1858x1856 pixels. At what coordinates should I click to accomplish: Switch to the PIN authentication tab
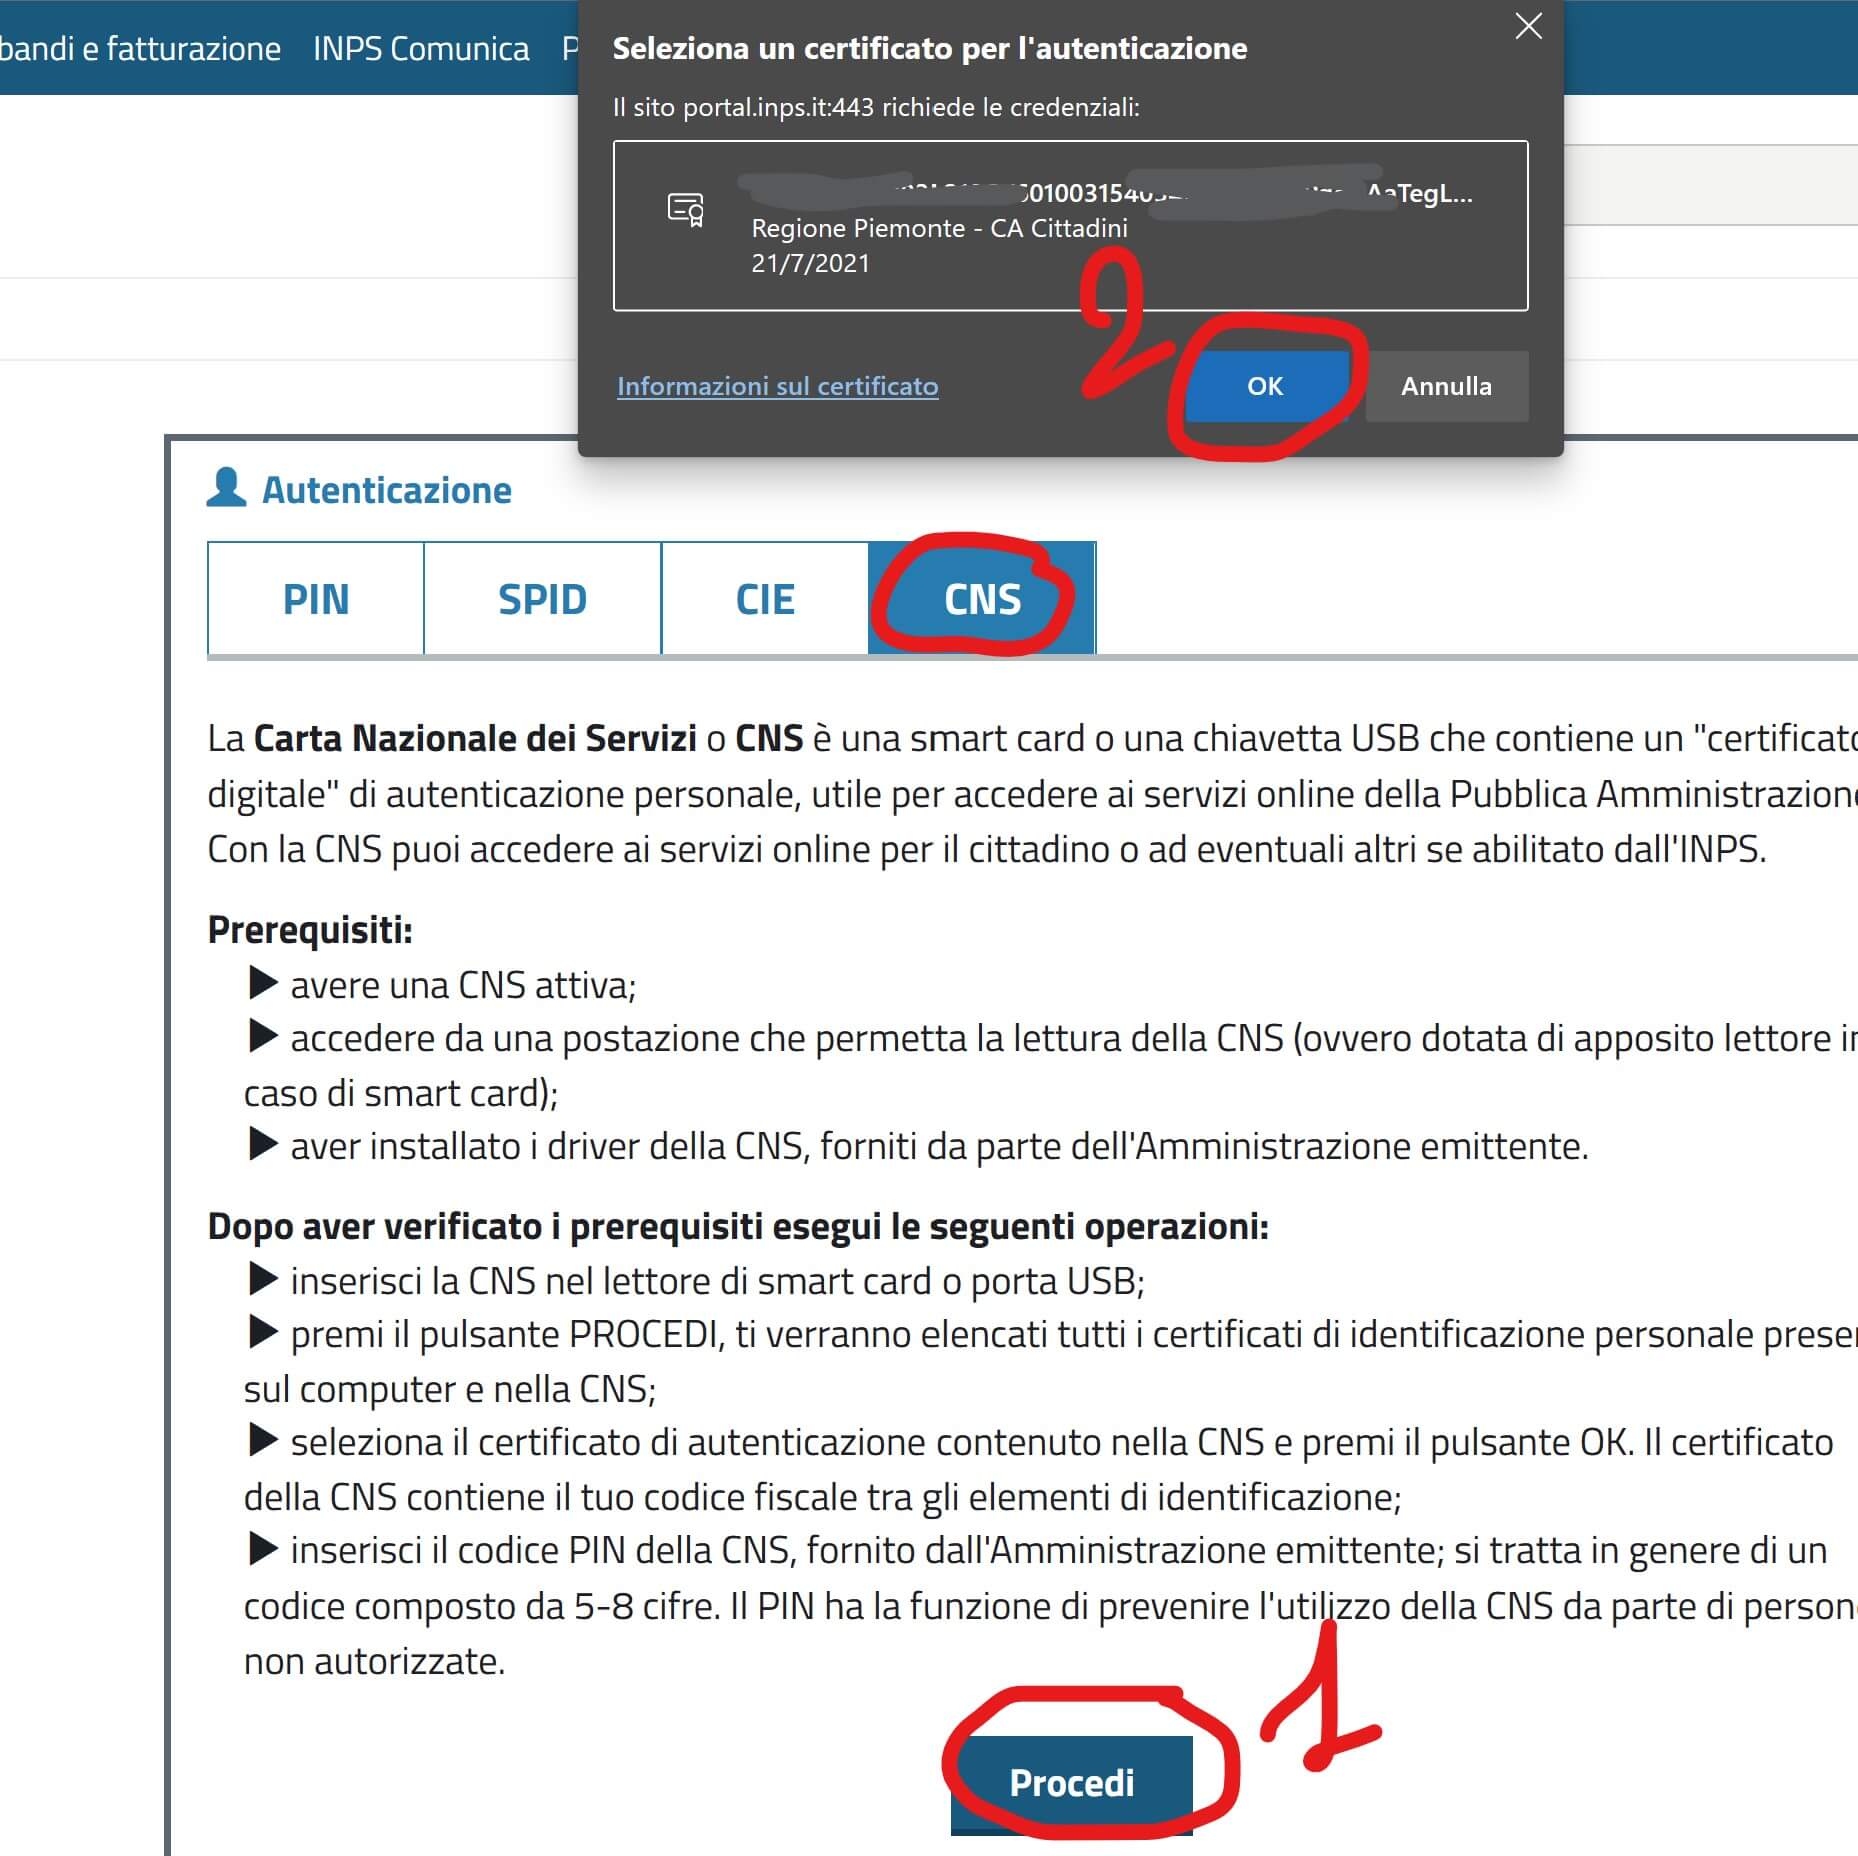pos(316,599)
